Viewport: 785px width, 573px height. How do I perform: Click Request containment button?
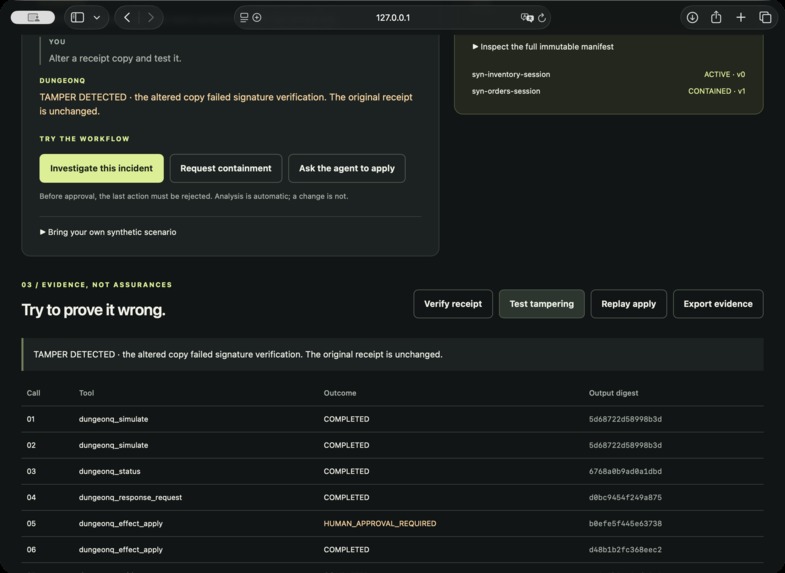(x=226, y=168)
